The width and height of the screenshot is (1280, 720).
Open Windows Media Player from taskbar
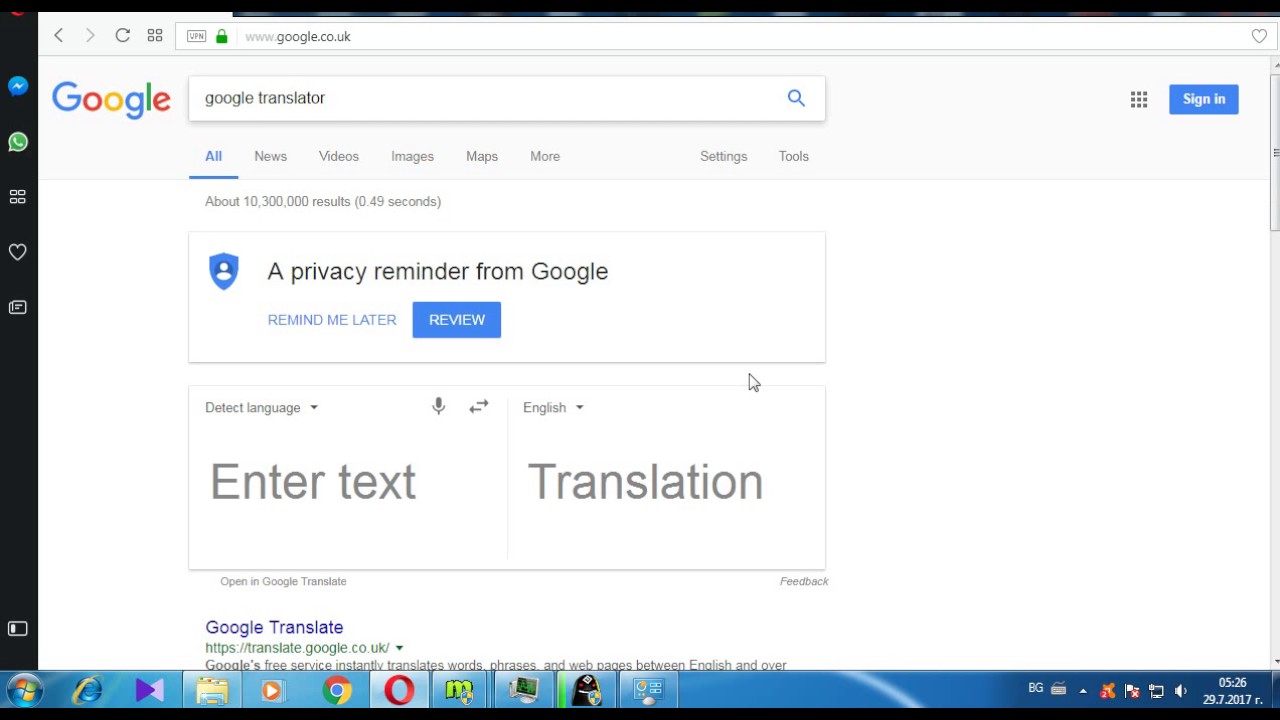(x=273, y=690)
